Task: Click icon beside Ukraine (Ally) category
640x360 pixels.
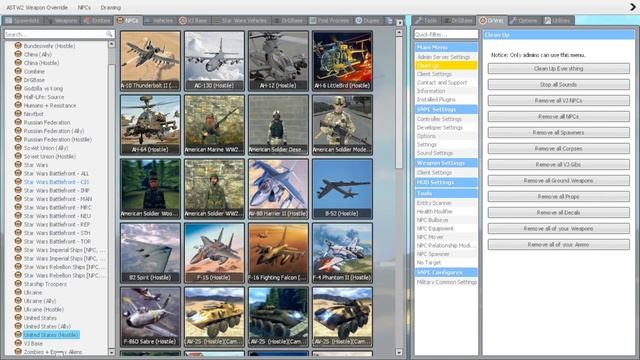Action: 18,300
